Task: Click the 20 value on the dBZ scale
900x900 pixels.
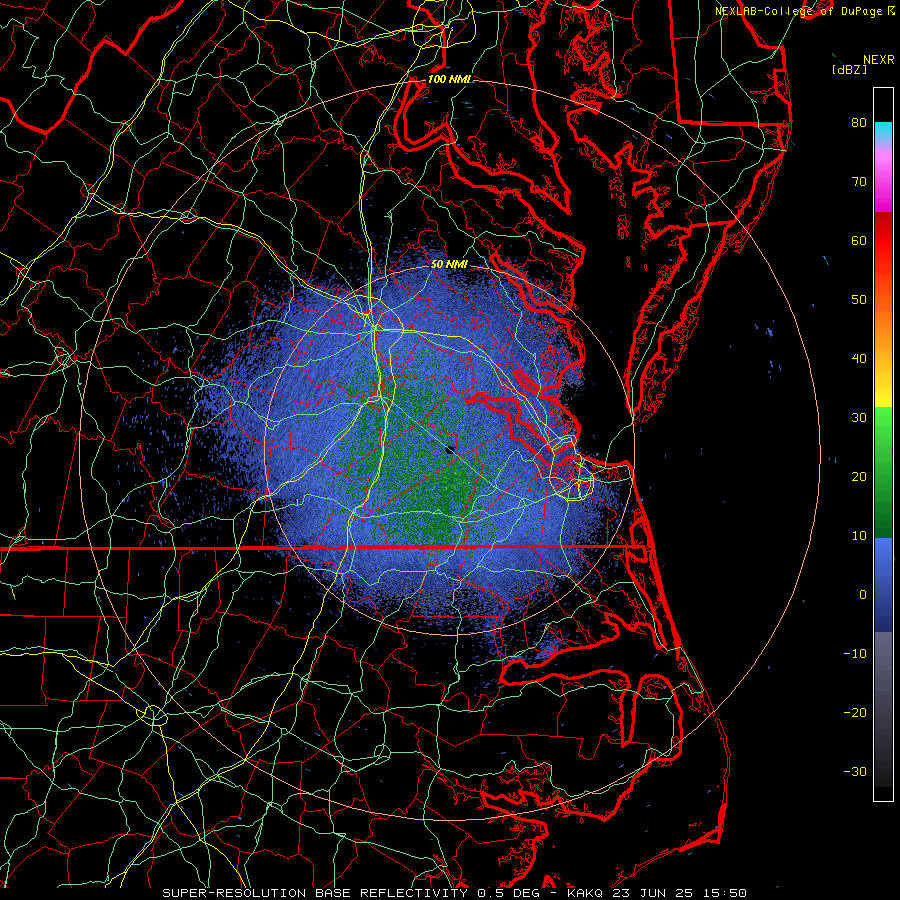Action: [x=859, y=477]
